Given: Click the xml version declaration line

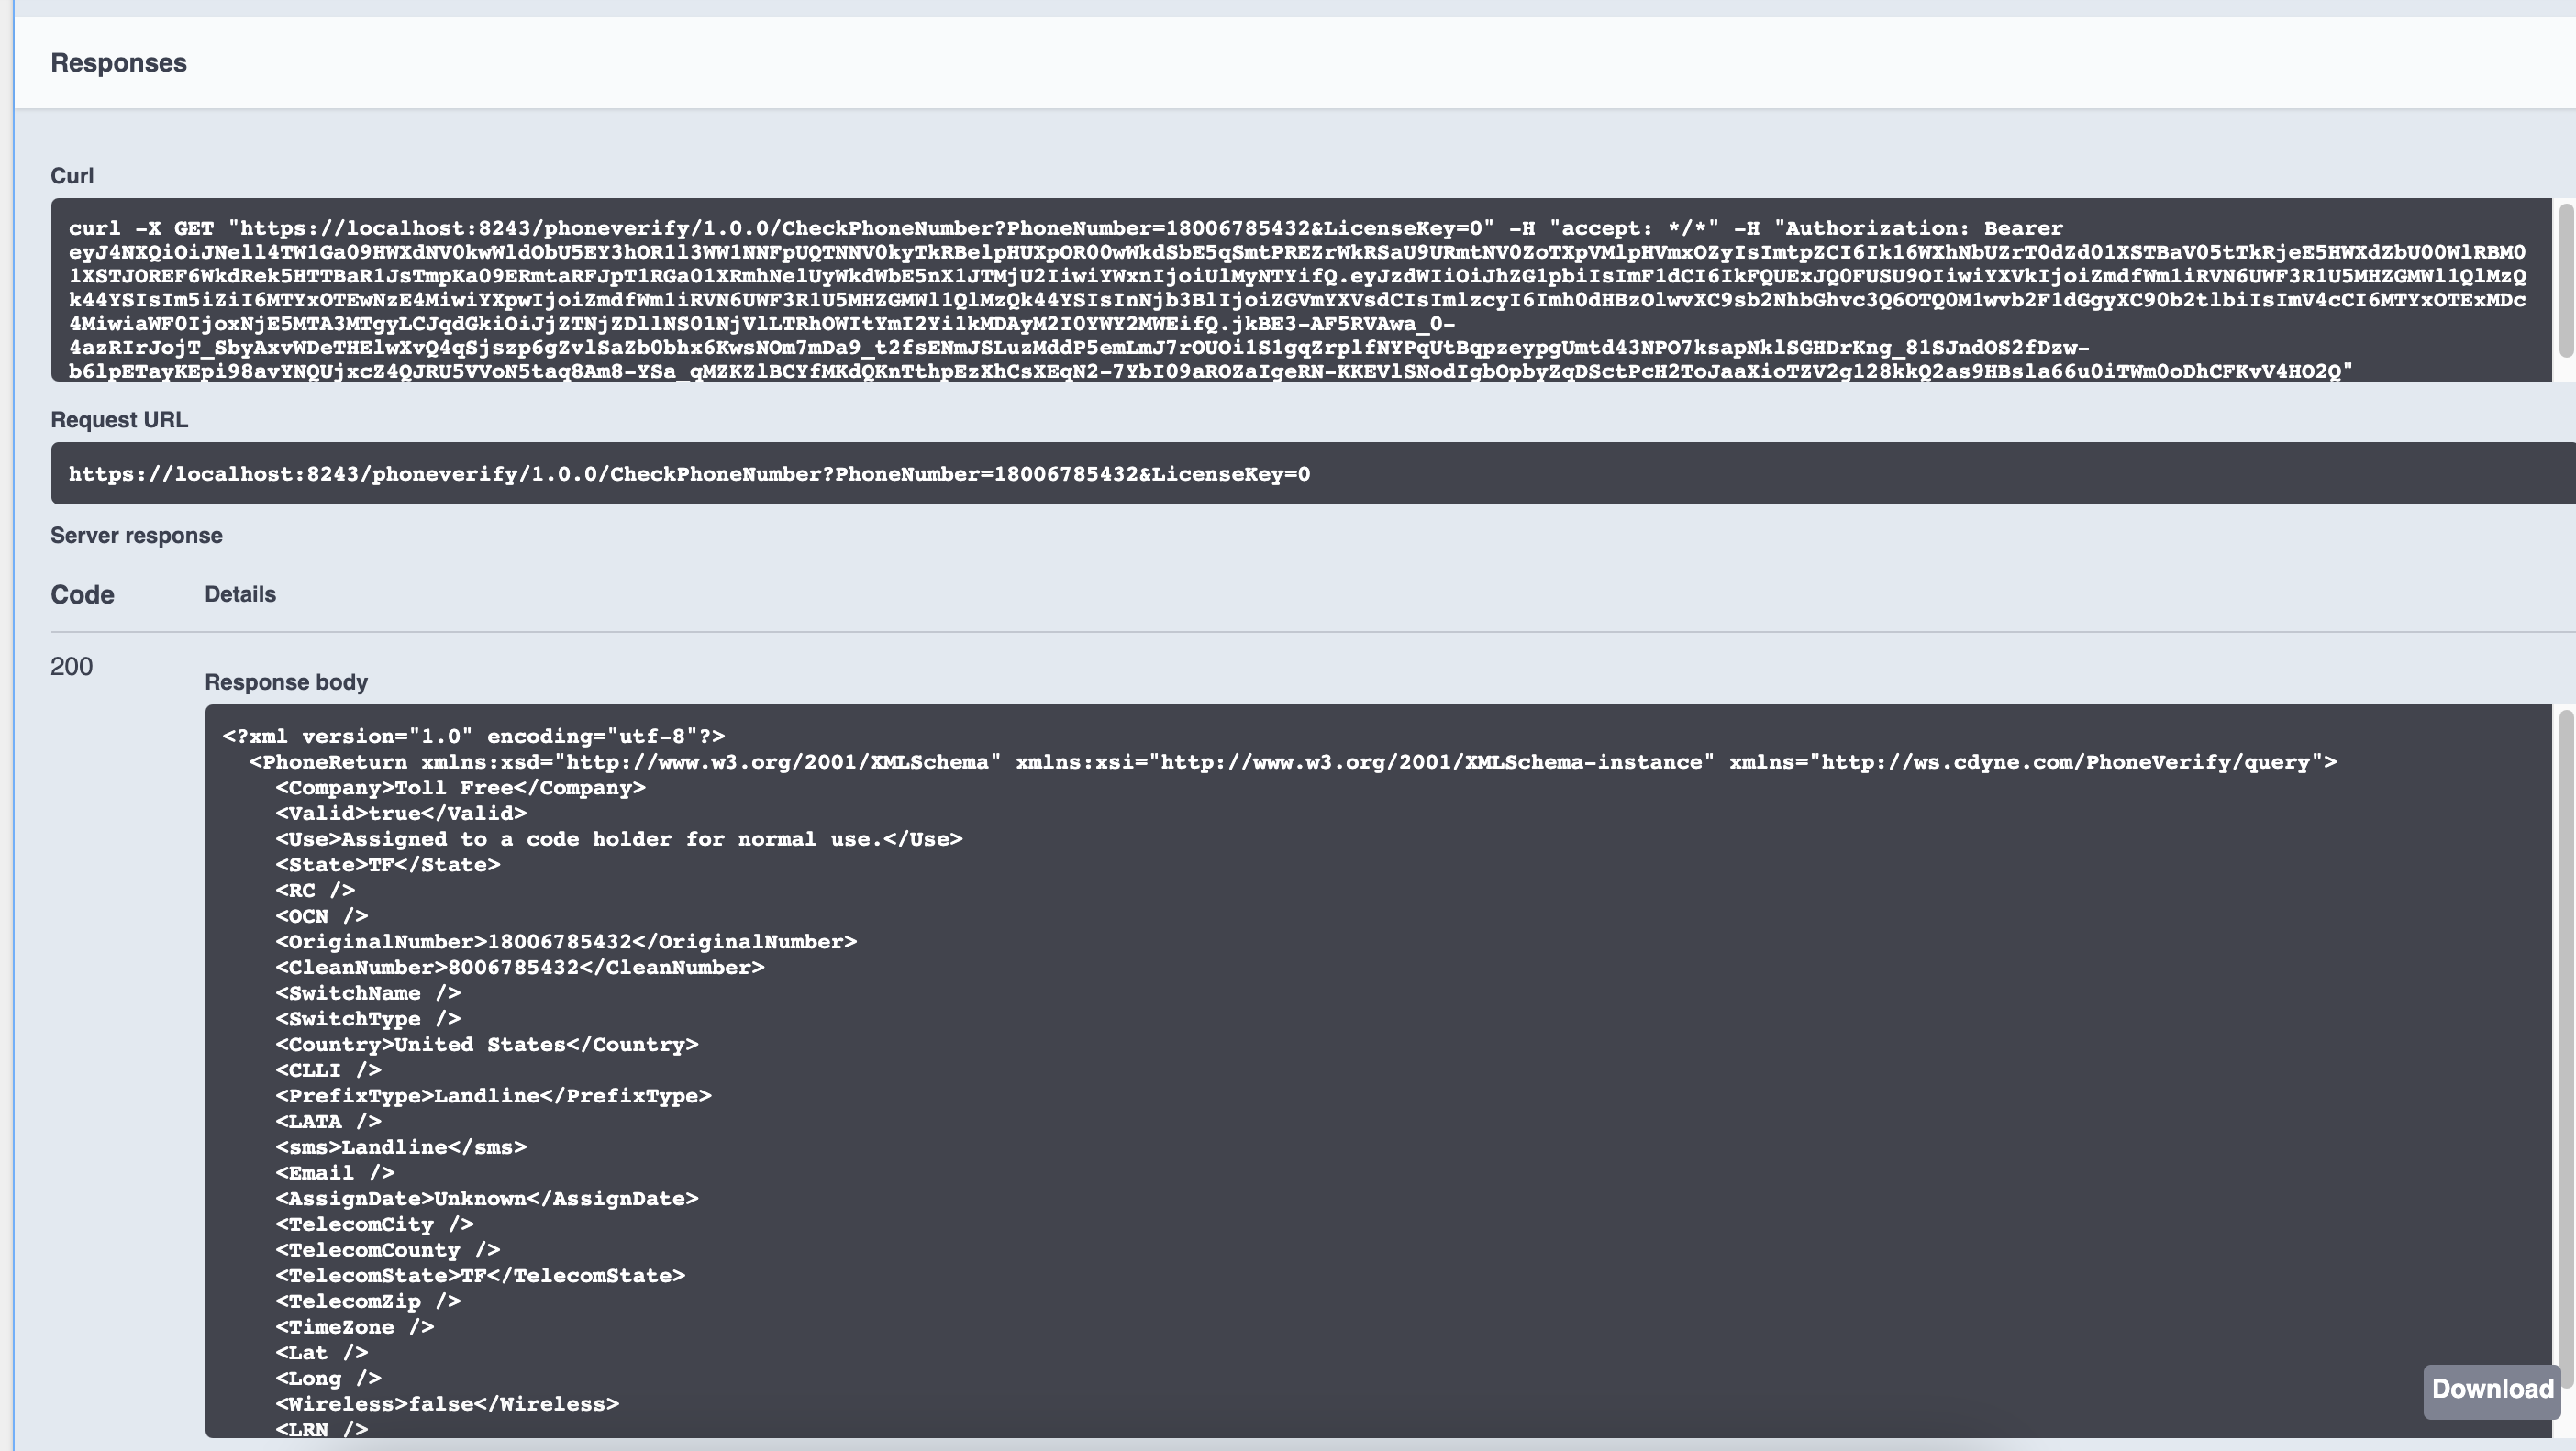Looking at the screenshot, I should 474,737.
